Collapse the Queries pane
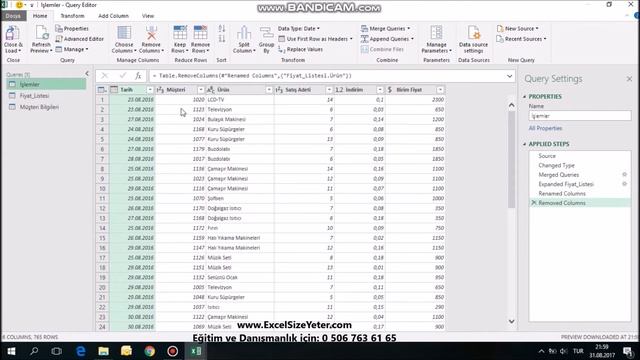Image resolution: width=640 pixels, height=360 pixels. tap(87, 73)
